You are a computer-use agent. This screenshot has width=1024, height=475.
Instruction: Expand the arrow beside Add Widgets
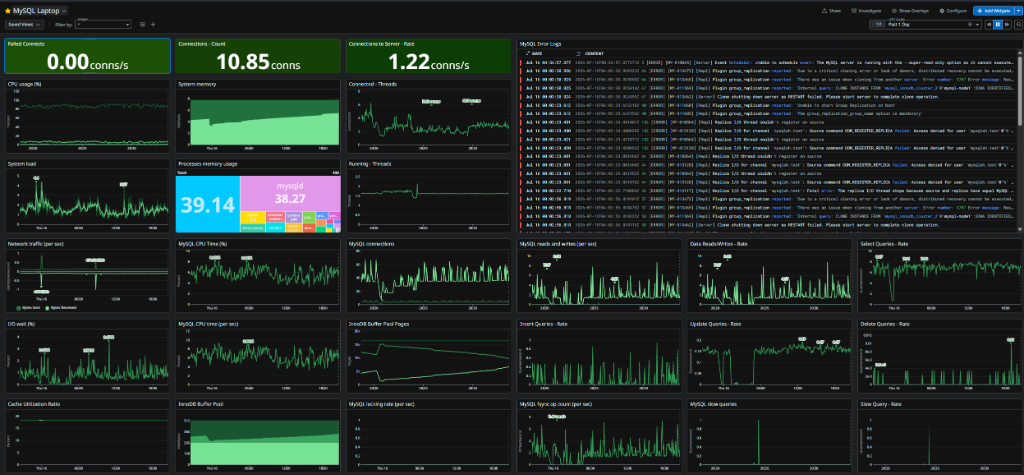point(1018,11)
